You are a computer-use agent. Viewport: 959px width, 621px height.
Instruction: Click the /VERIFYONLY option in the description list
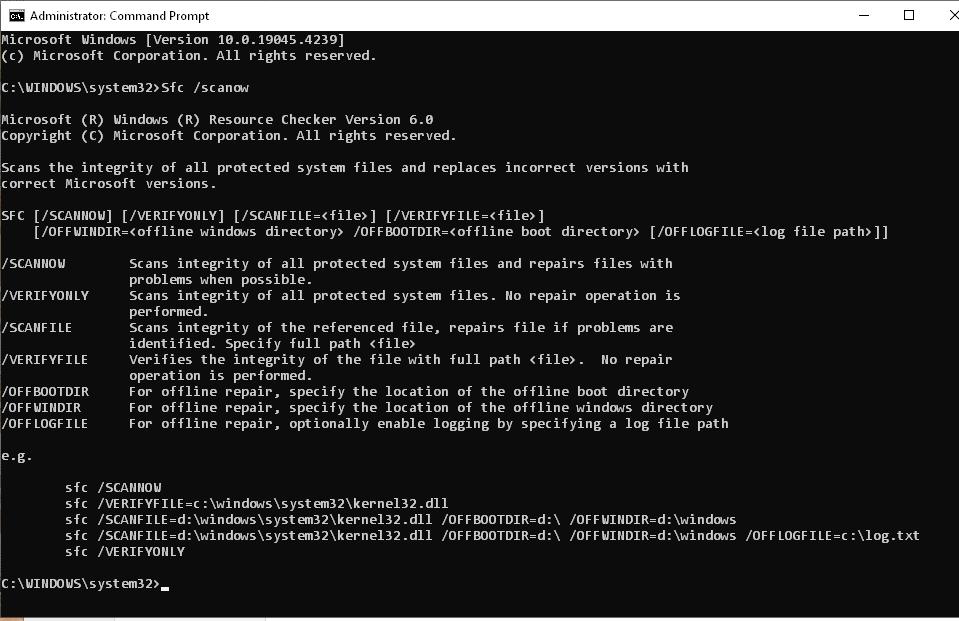click(45, 296)
